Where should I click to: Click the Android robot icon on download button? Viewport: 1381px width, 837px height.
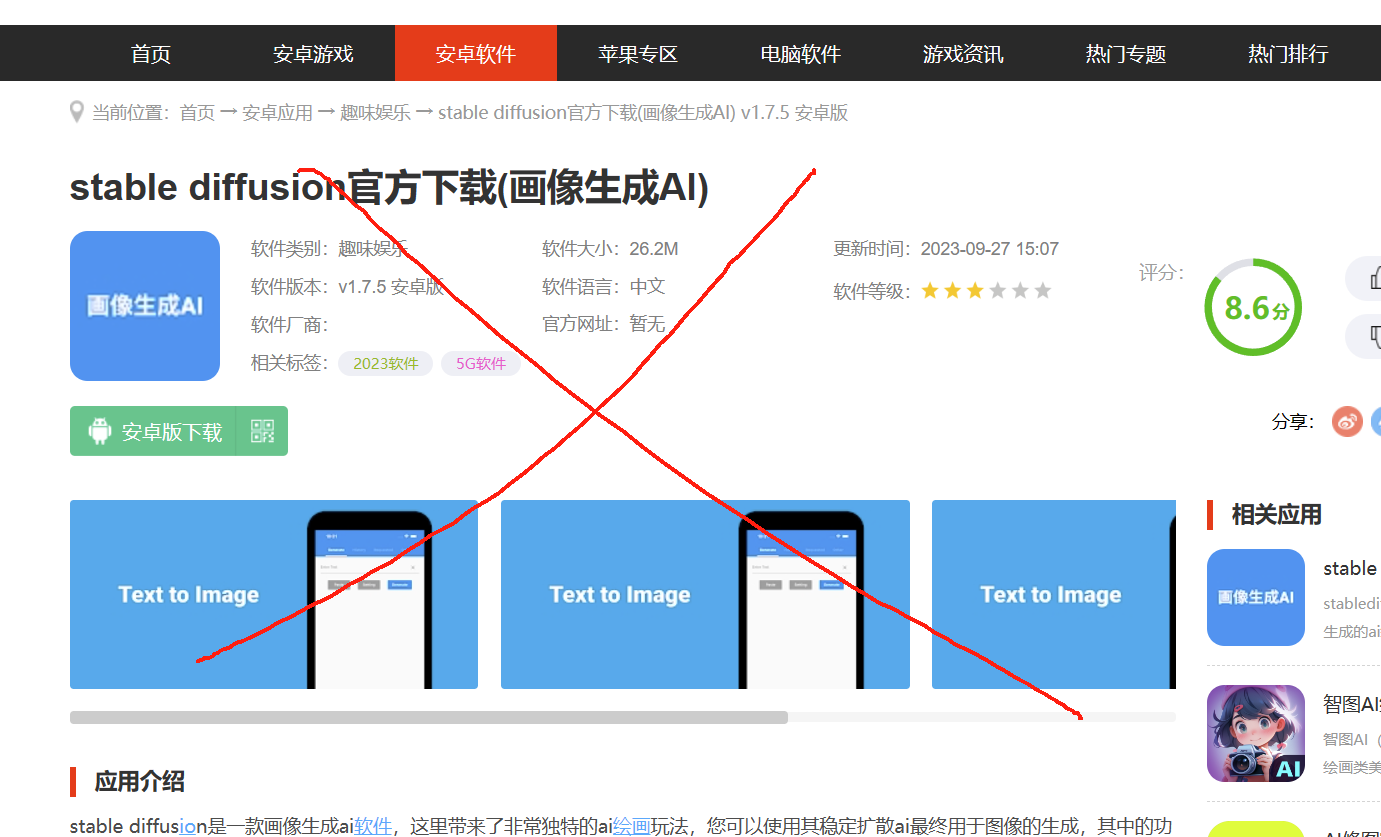tap(99, 431)
